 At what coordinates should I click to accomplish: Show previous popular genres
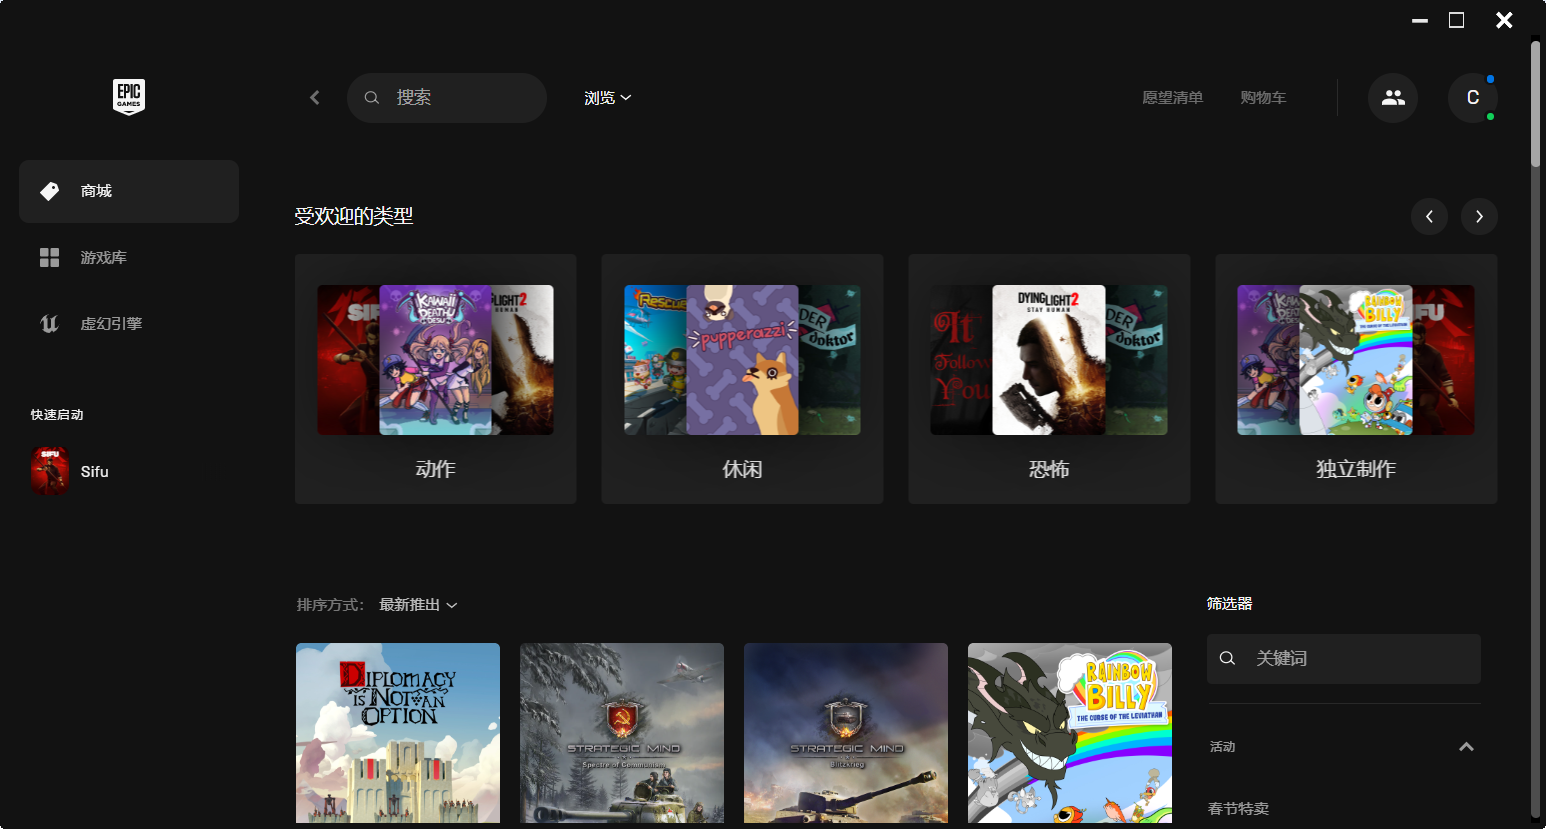[x=1429, y=217]
